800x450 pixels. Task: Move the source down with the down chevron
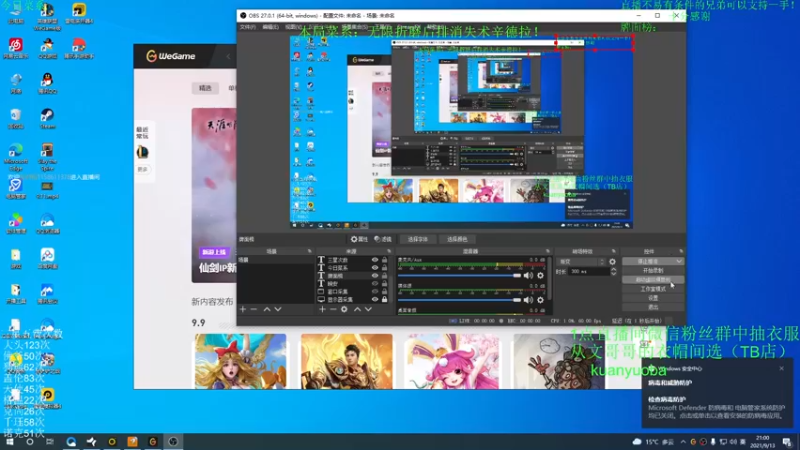[368, 309]
